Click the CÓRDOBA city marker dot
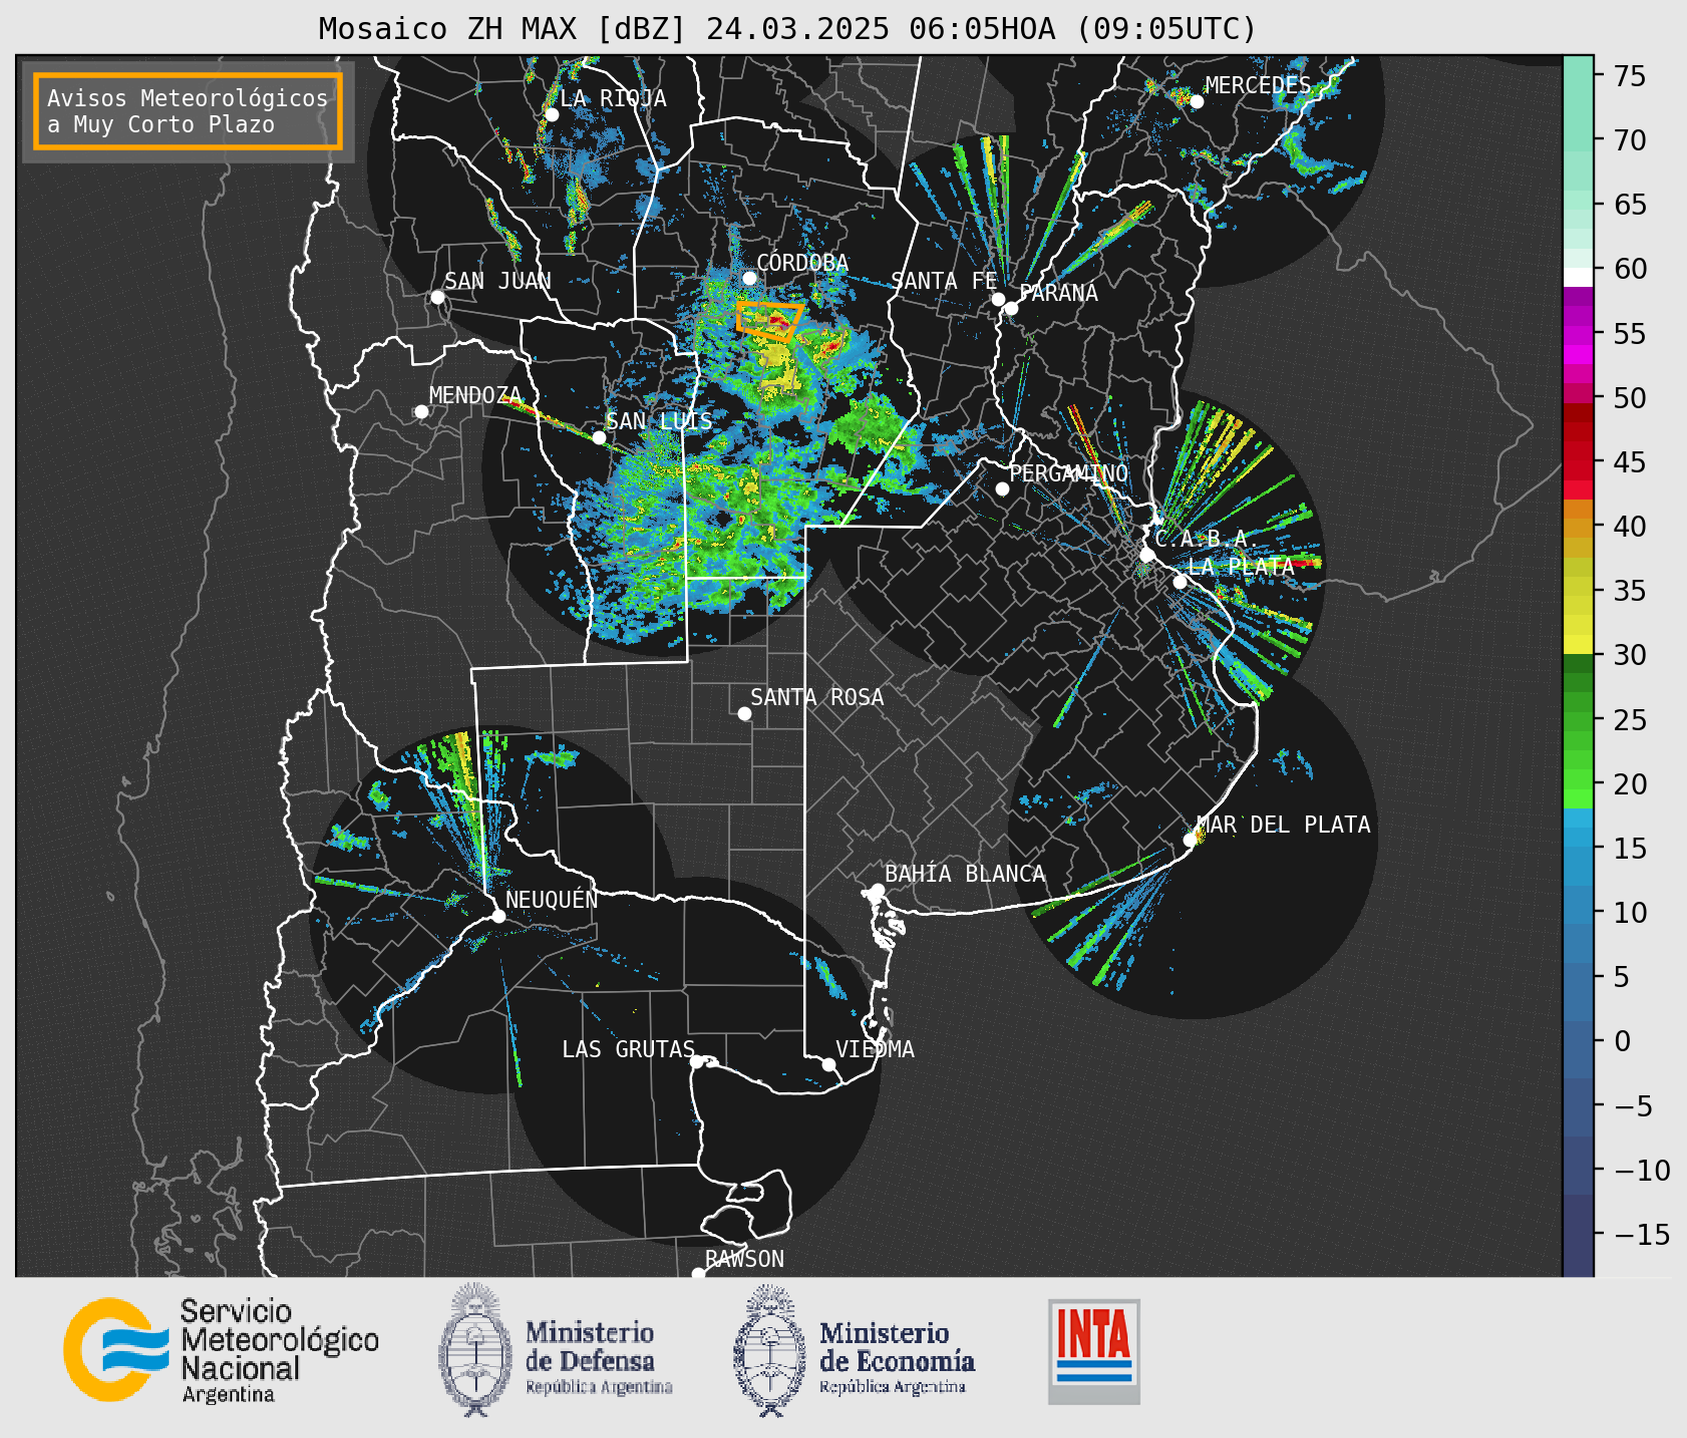Viewport: 1687px width, 1438px height. (x=749, y=278)
